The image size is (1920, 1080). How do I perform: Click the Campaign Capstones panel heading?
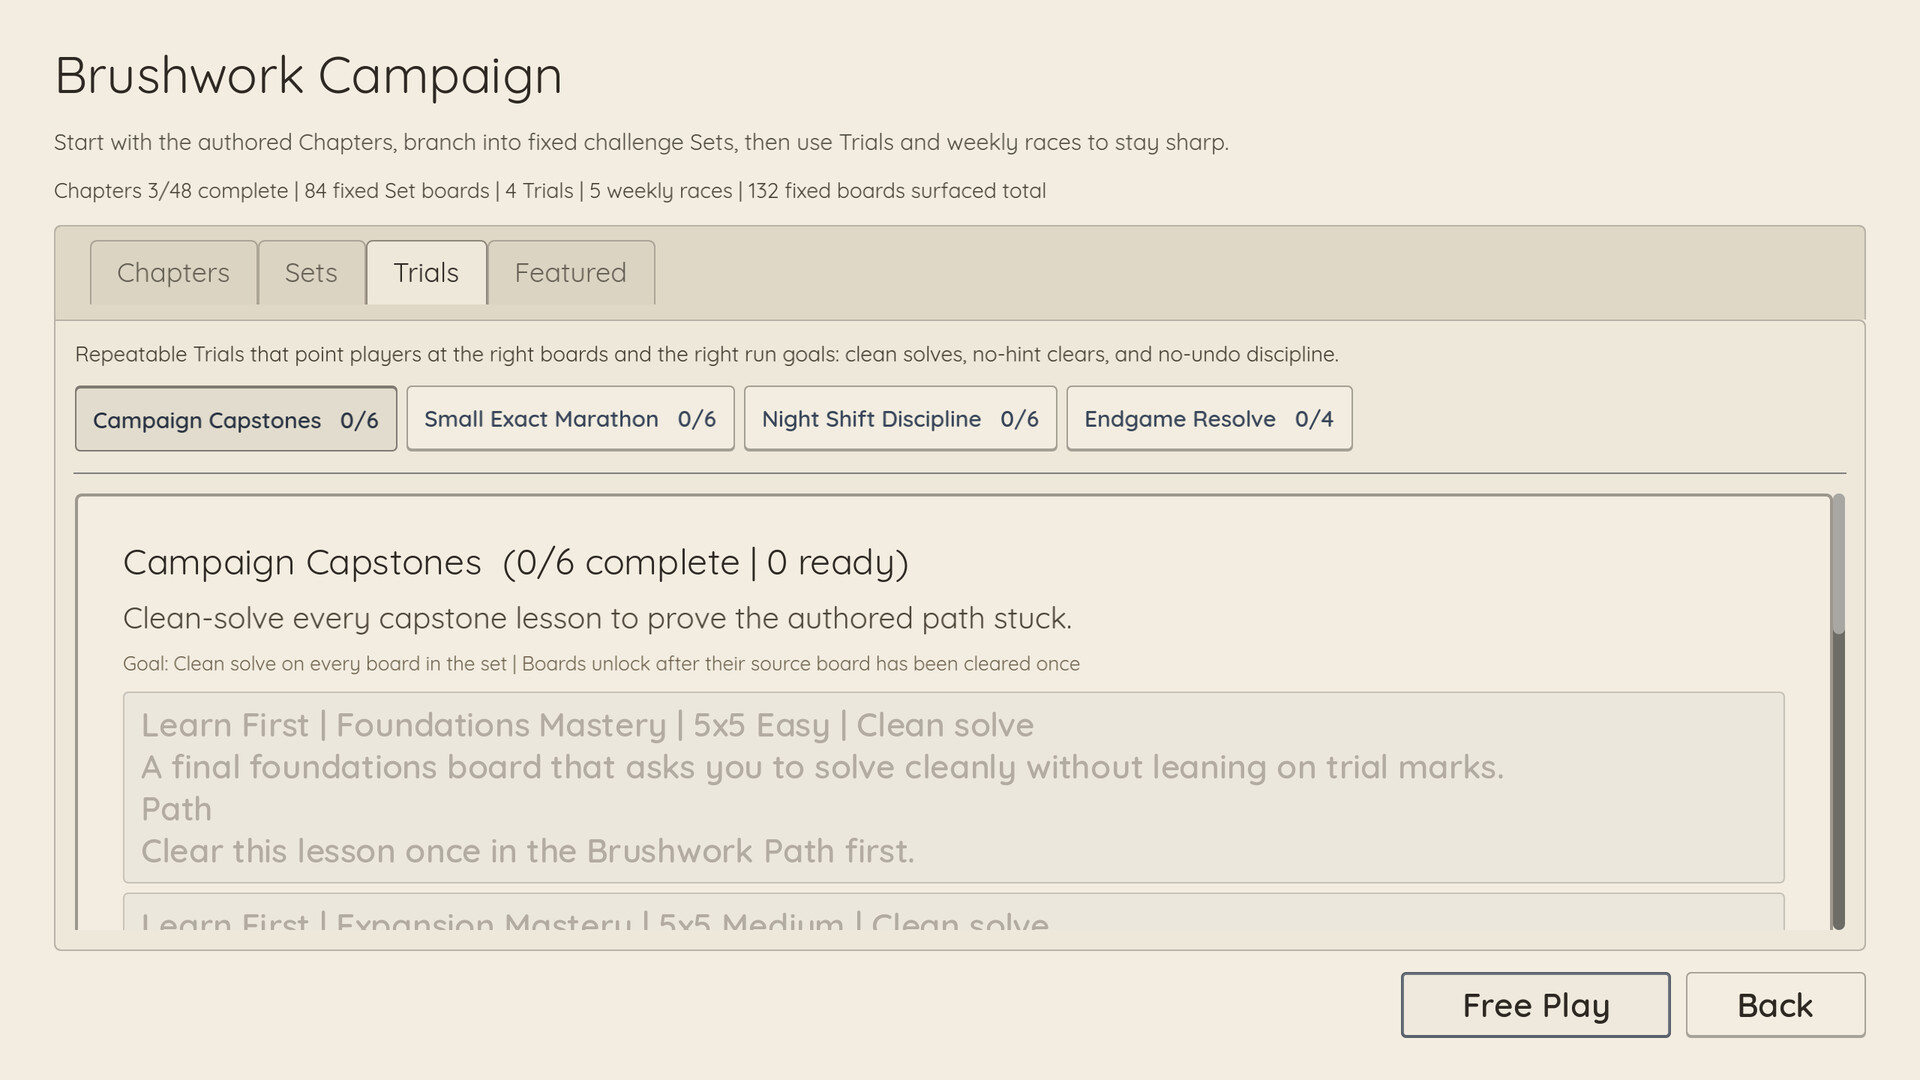(515, 563)
